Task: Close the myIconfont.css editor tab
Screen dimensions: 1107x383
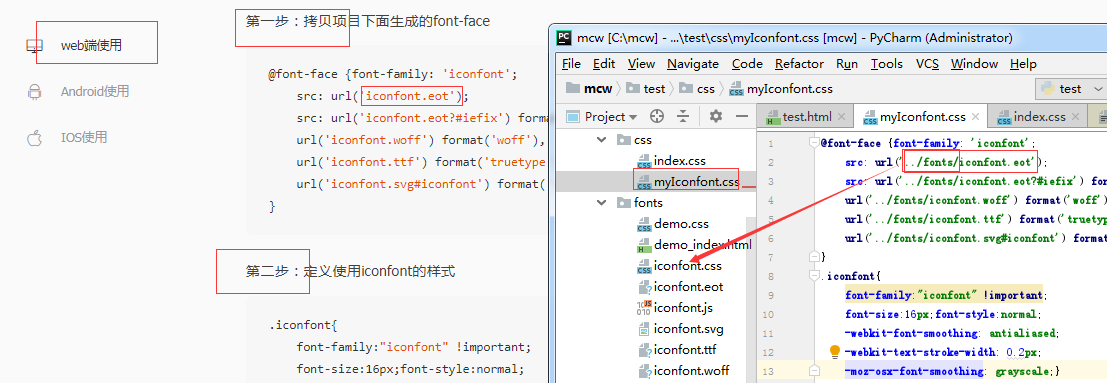Action: [x=976, y=117]
